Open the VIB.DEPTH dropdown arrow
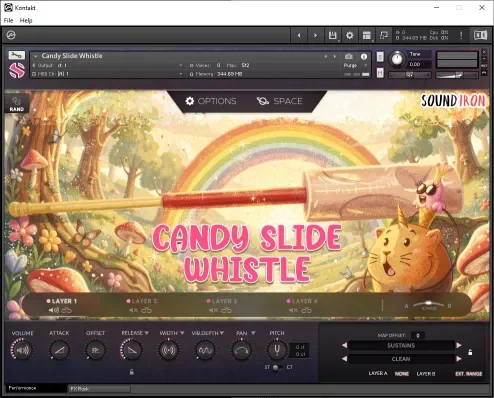Image resolution: width=494 pixels, height=398 pixels. [x=222, y=333]
